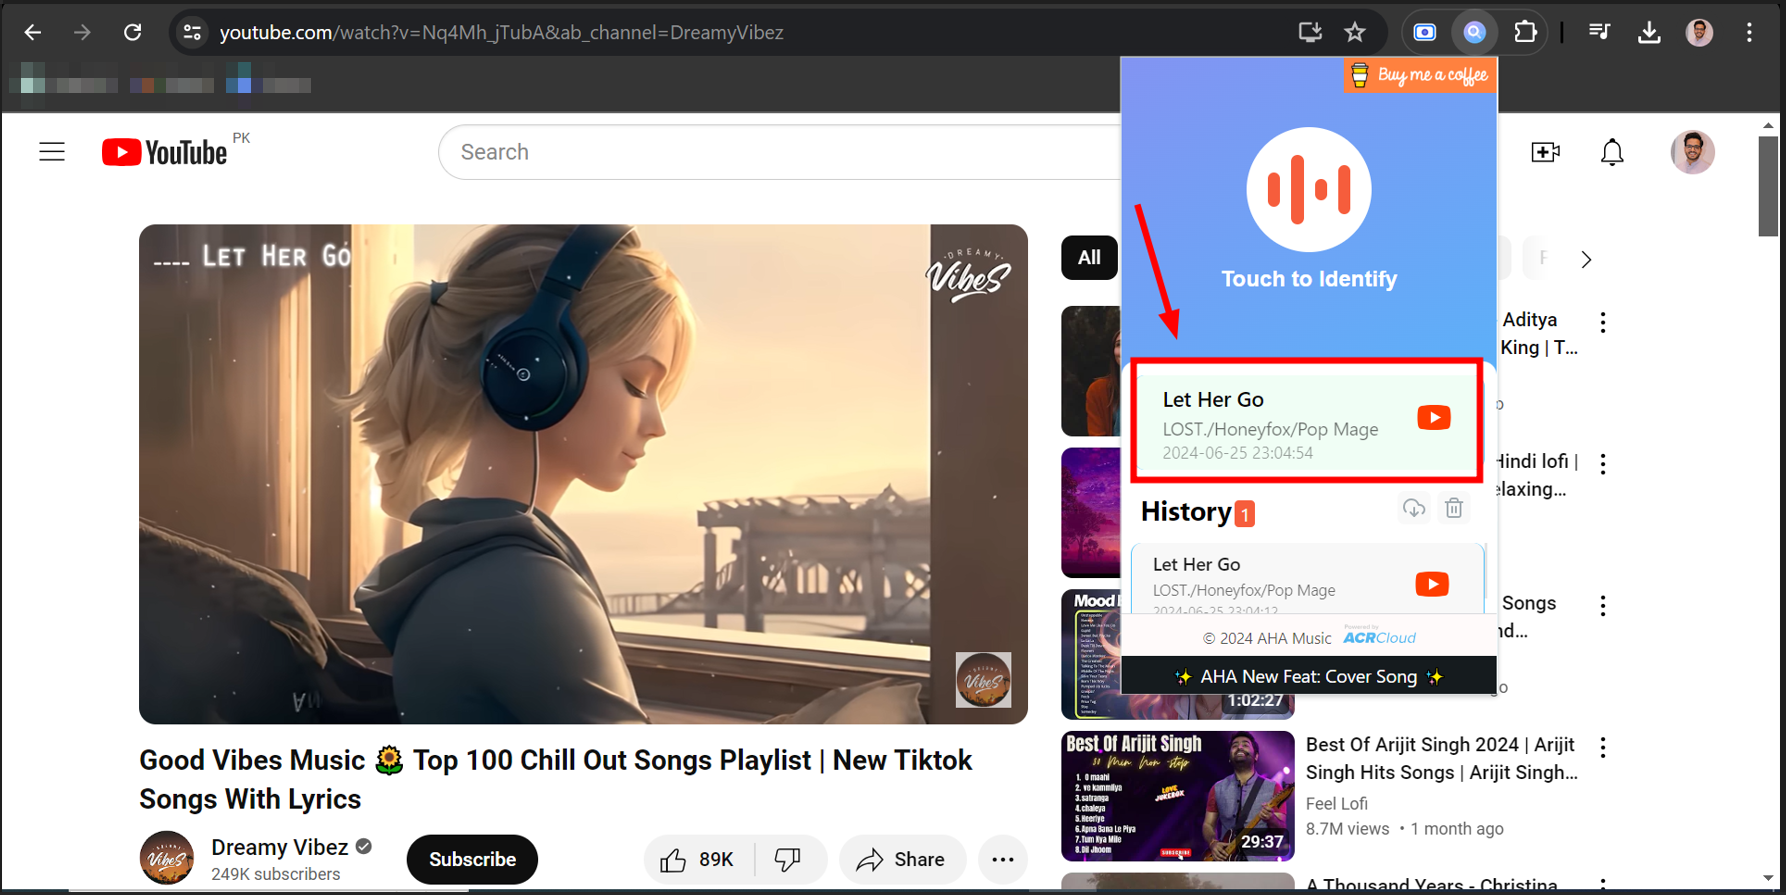Open the Dreamy Vibez channel avatar
Image resolution: width=1786 pixels, height=895 pixels.
[x=166, y=858]
